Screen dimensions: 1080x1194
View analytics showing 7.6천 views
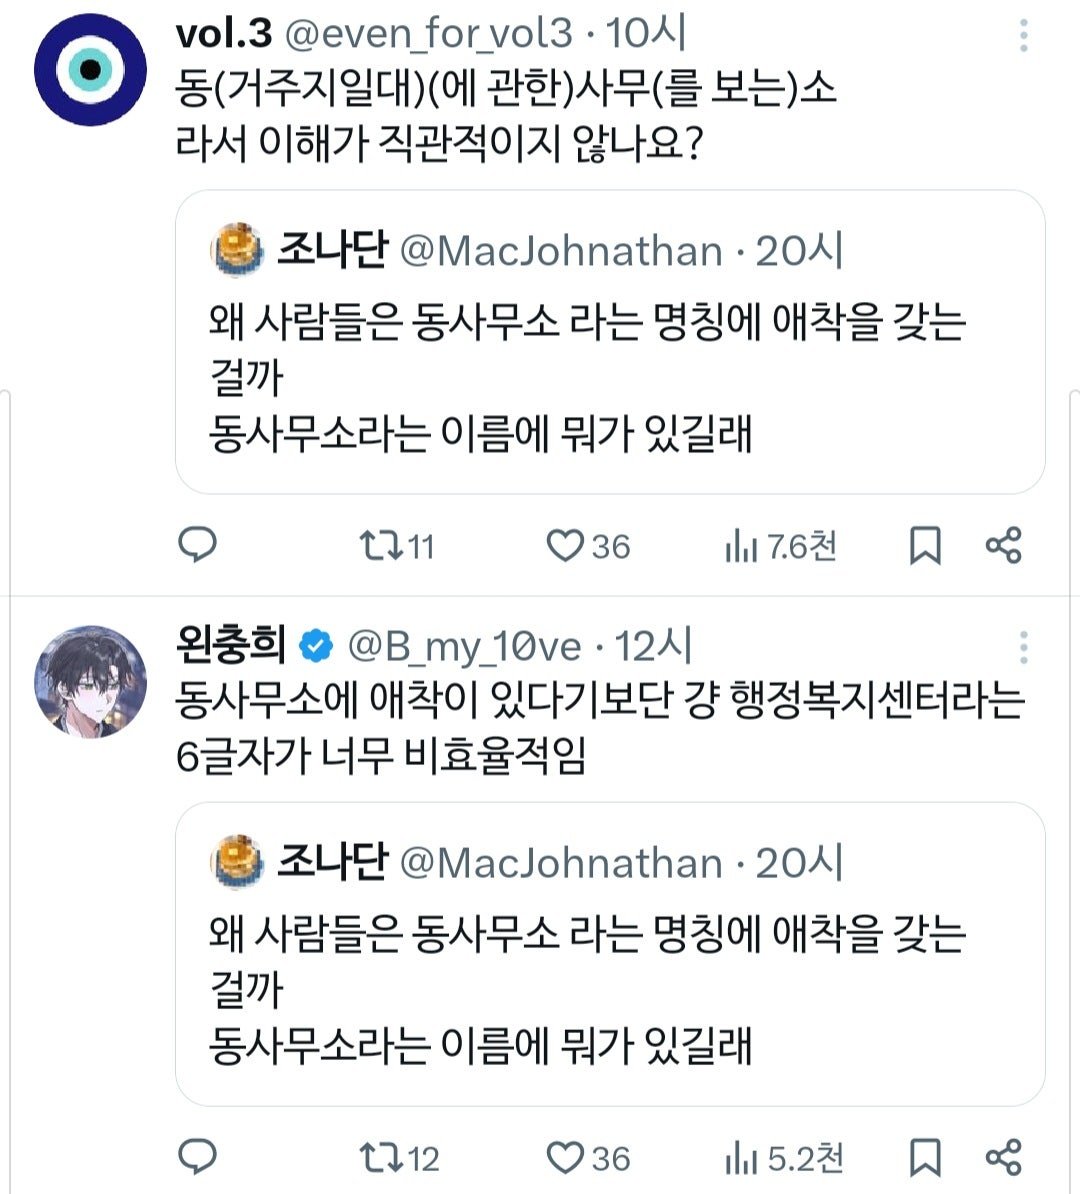[781, 546]
